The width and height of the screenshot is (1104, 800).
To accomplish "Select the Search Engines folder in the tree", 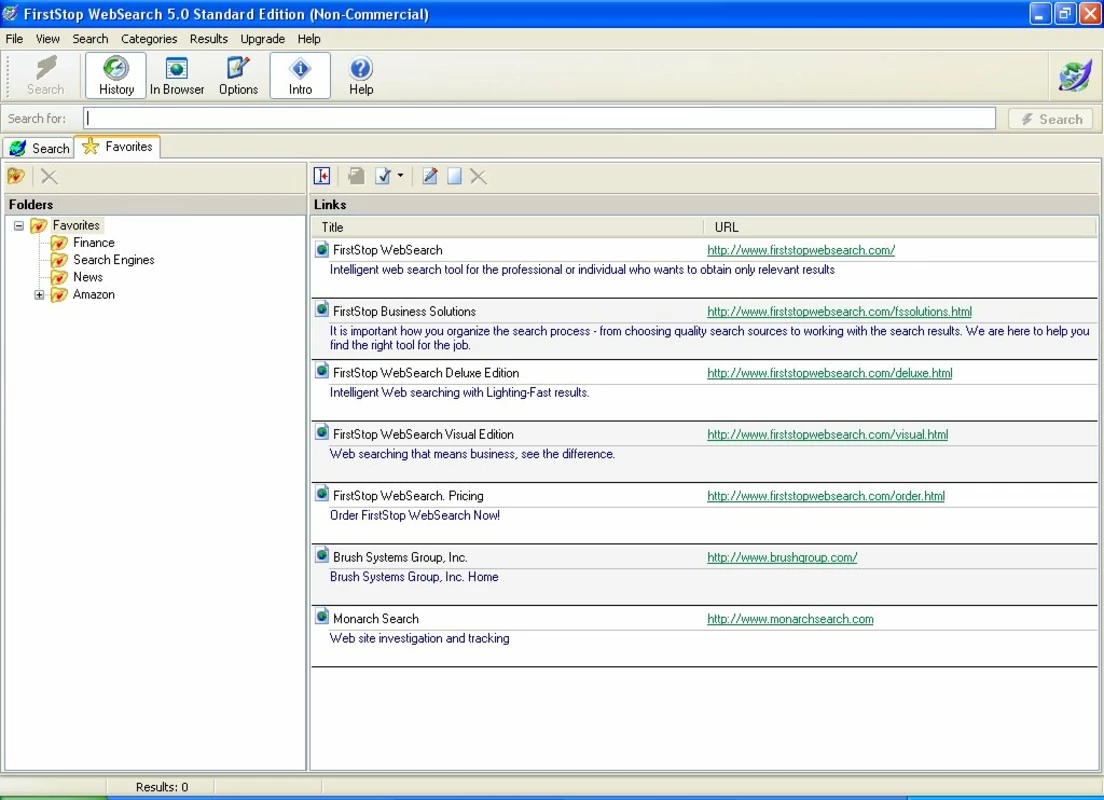I will tap(113, 260).
